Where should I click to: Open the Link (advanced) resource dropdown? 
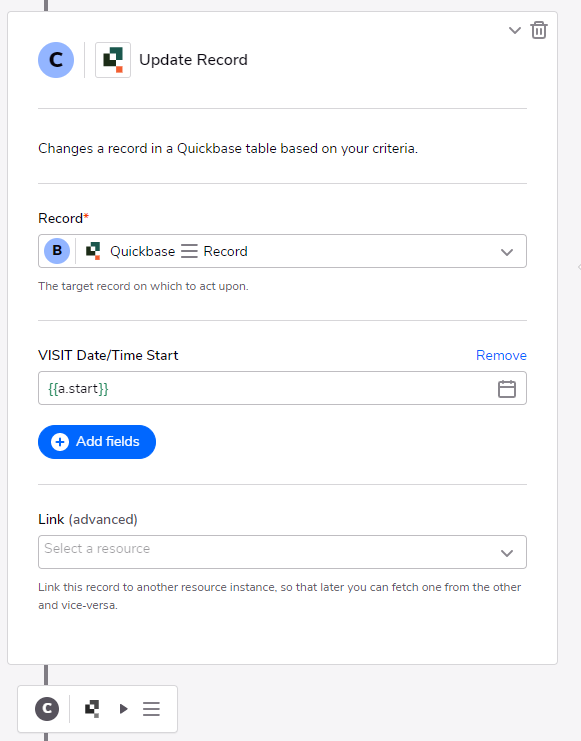point(282,552)
